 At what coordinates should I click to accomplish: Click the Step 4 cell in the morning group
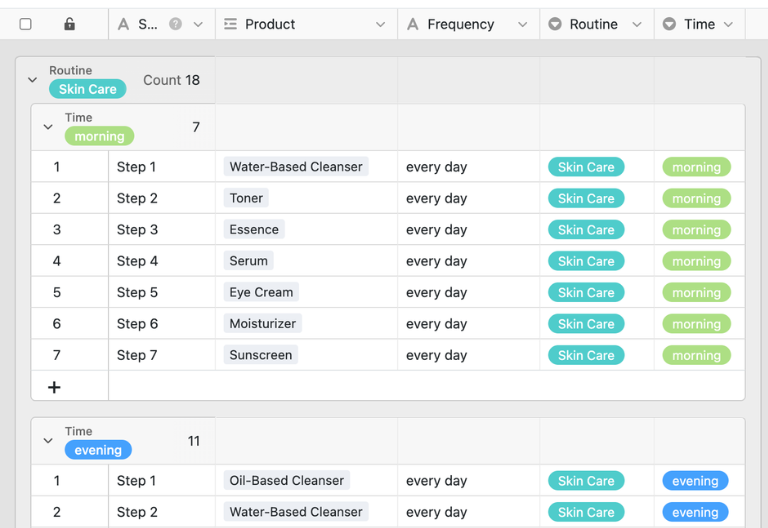click(162, 261)
